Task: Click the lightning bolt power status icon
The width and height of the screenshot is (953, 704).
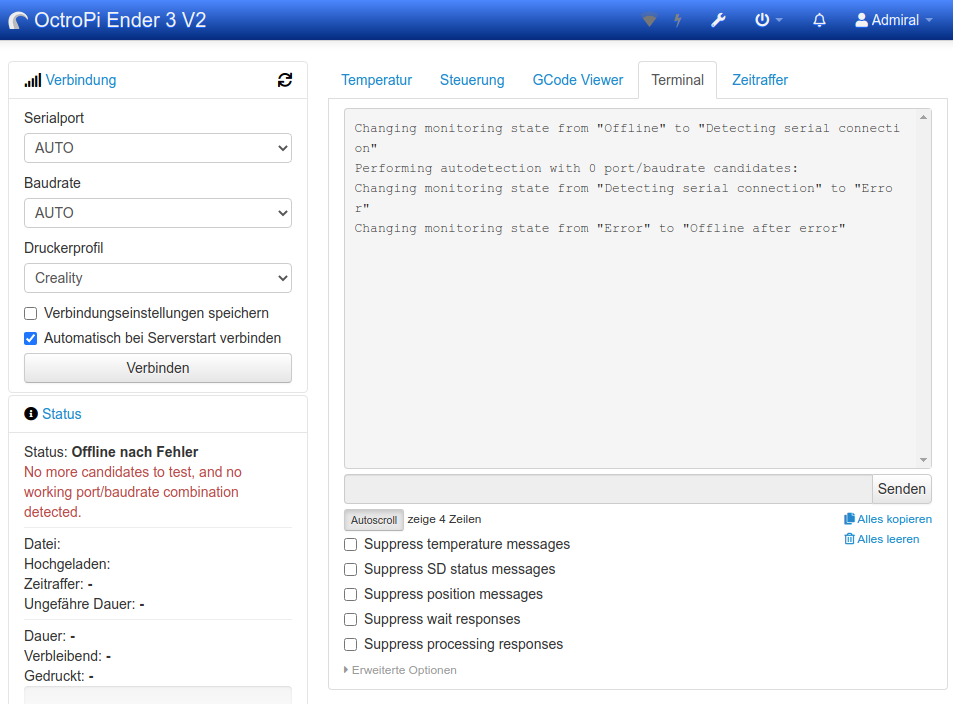Action: [678, 20]
